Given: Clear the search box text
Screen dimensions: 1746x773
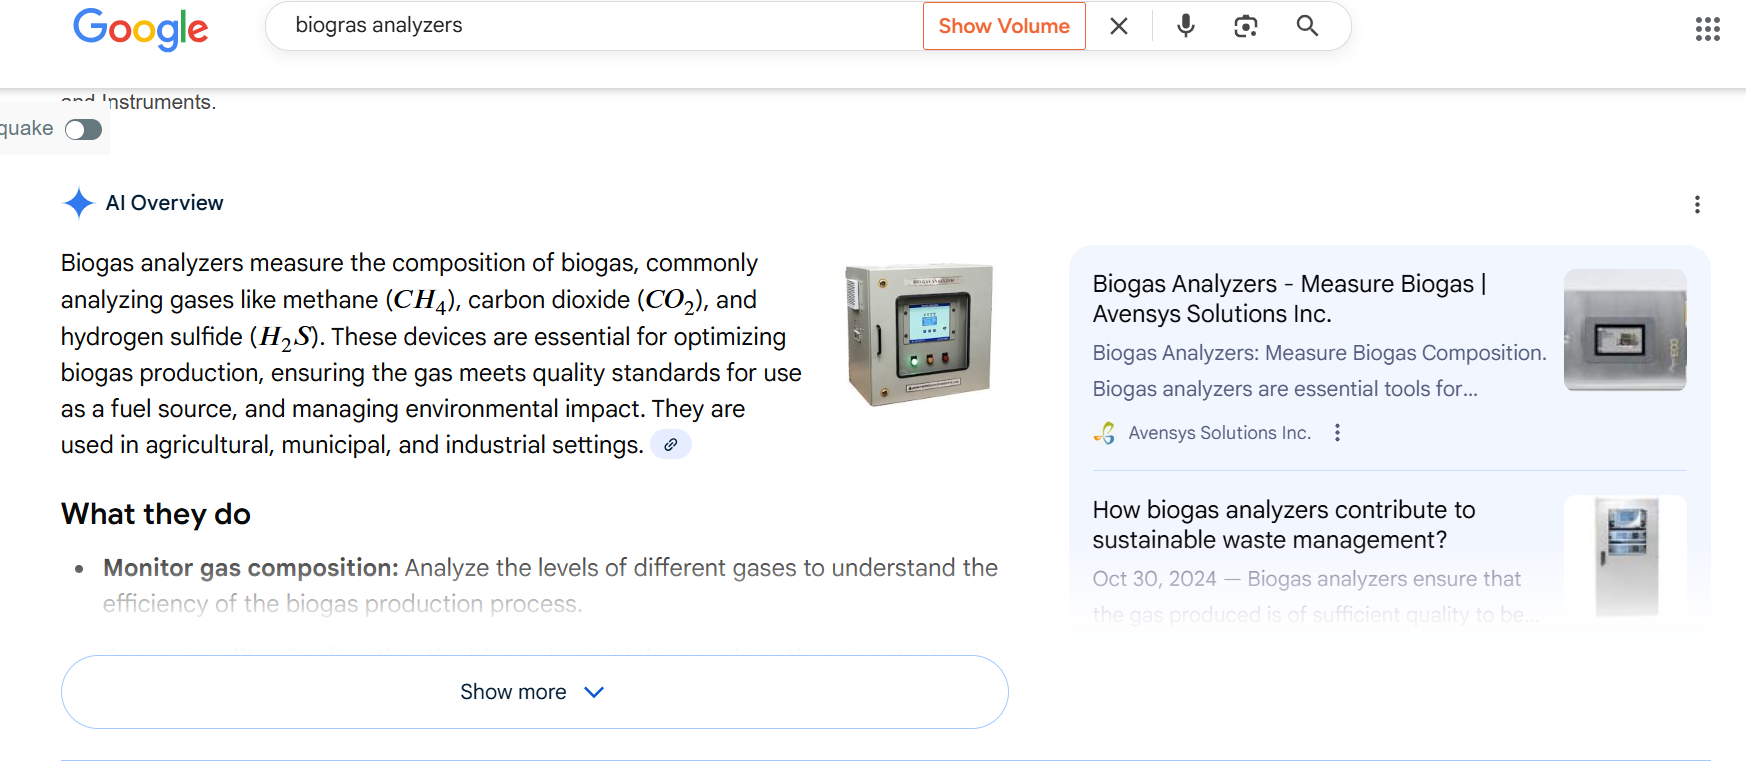Looking at the screenshot, I should coord(1119,26).
